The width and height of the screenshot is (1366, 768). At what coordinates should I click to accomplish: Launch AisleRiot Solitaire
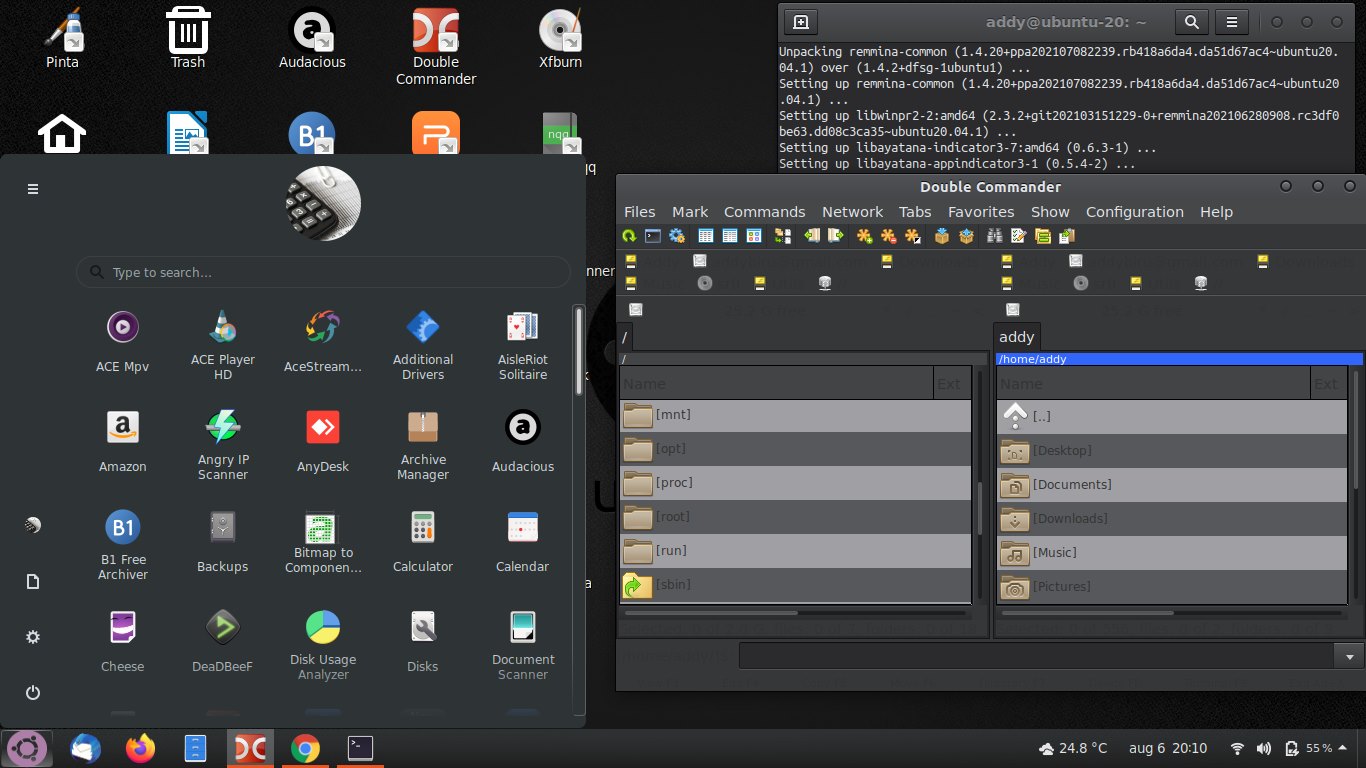point(523,344)
